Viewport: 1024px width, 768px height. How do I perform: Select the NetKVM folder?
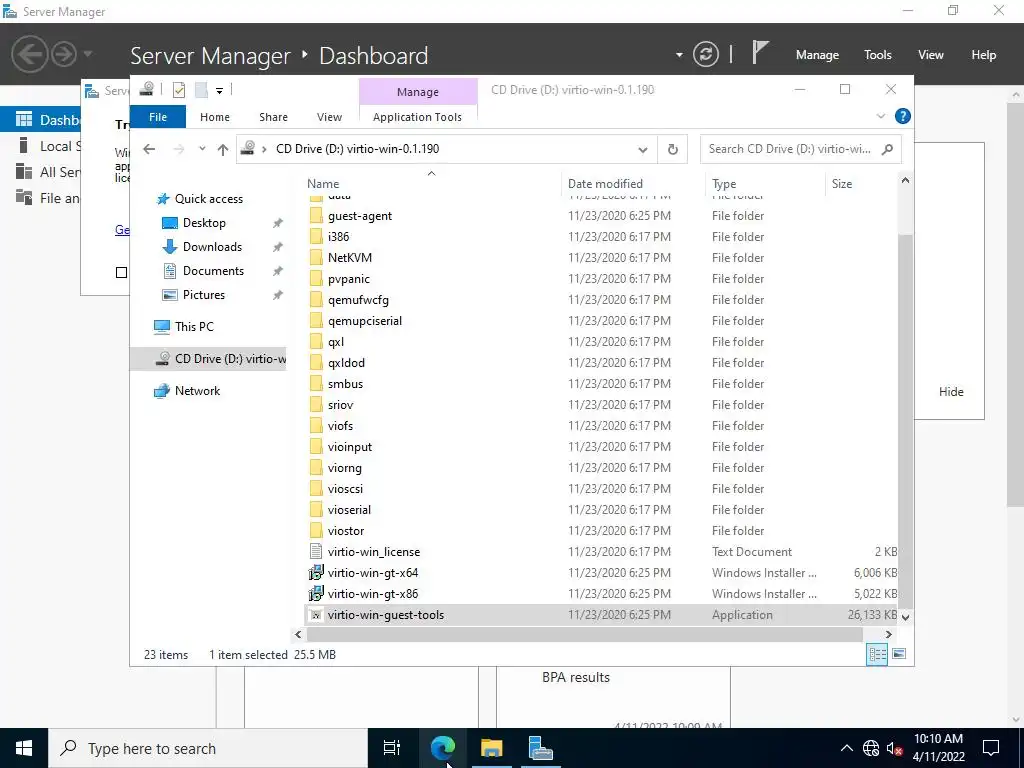(349, 257)
